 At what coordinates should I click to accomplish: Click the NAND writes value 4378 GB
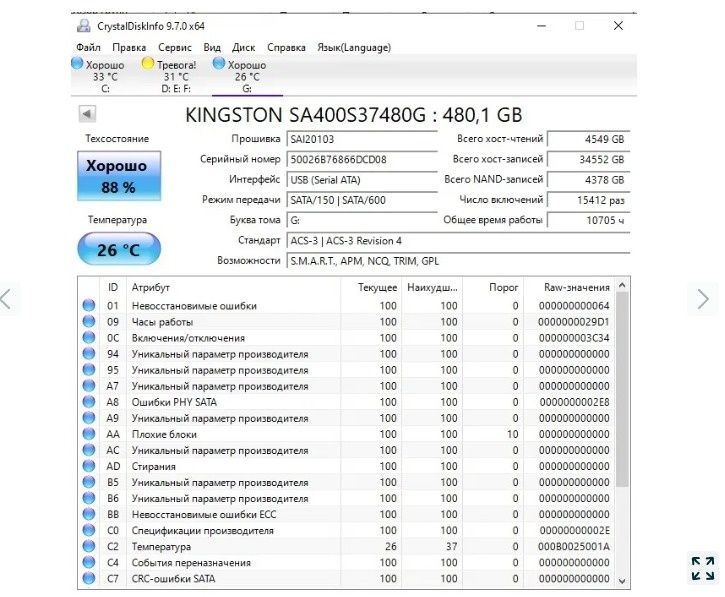pos(588,180)
